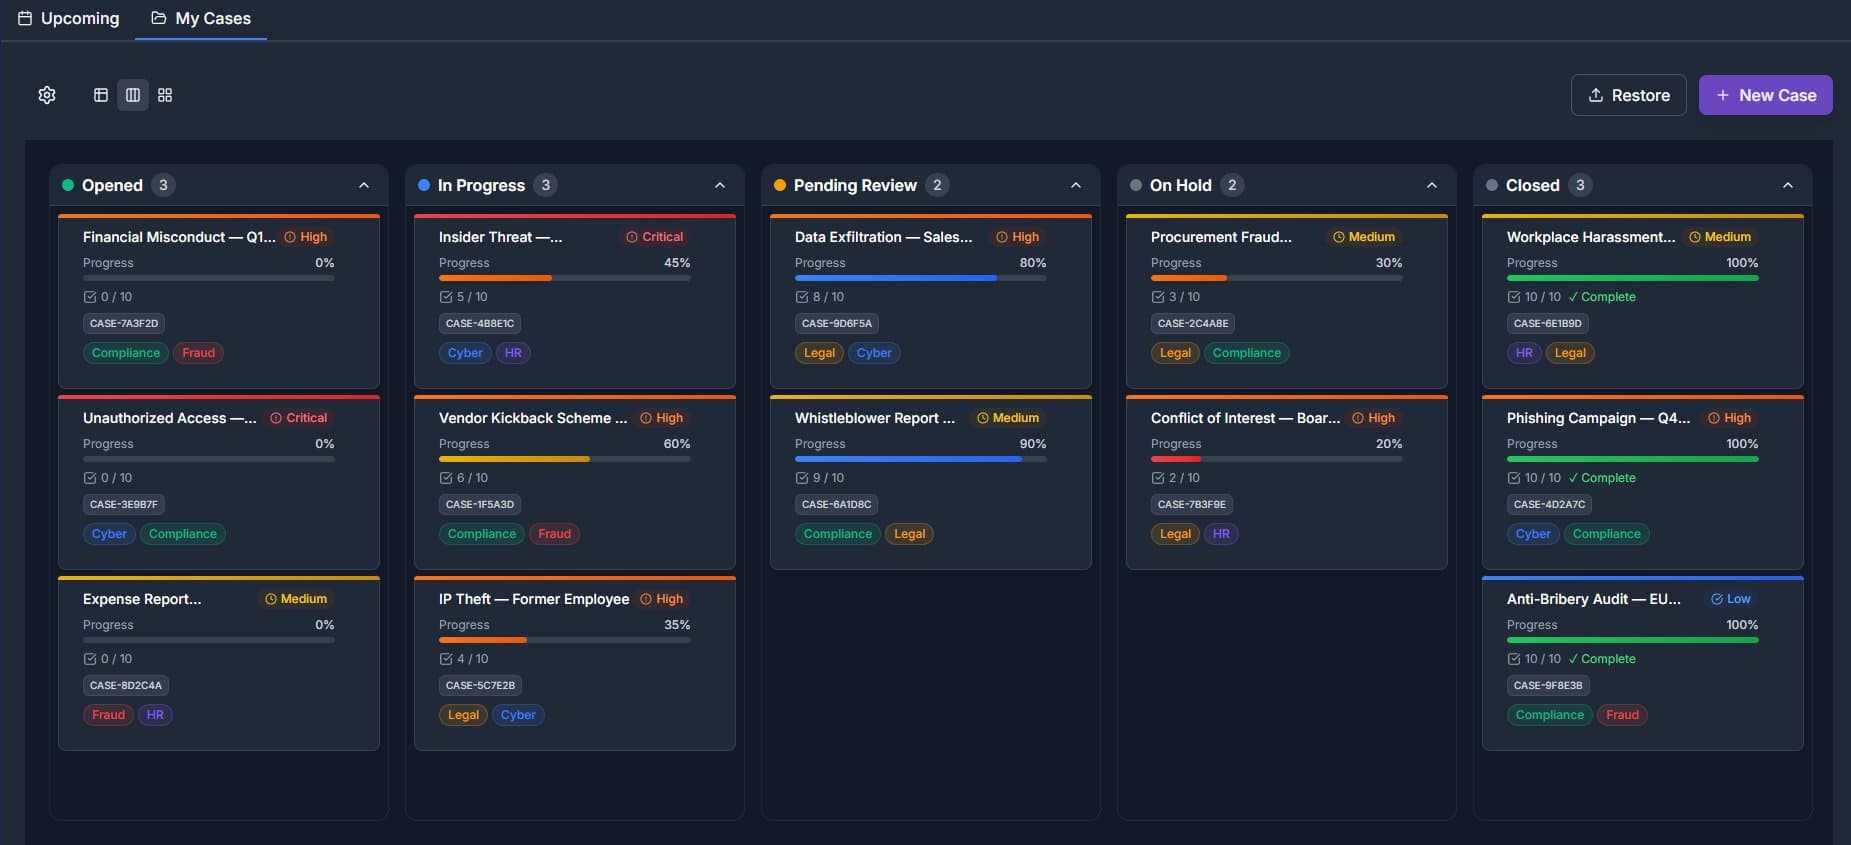
Task: Switch to the table layout view
Action: tap(101, 95)
